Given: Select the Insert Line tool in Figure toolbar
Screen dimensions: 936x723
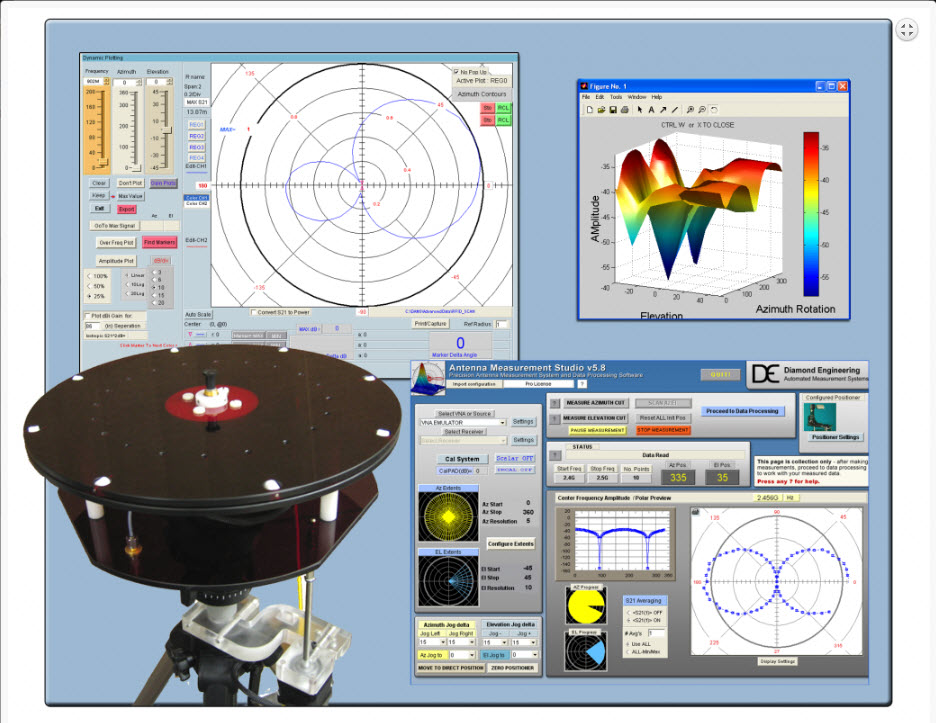Looking at the screenshot, I should (x=675, y=110).
